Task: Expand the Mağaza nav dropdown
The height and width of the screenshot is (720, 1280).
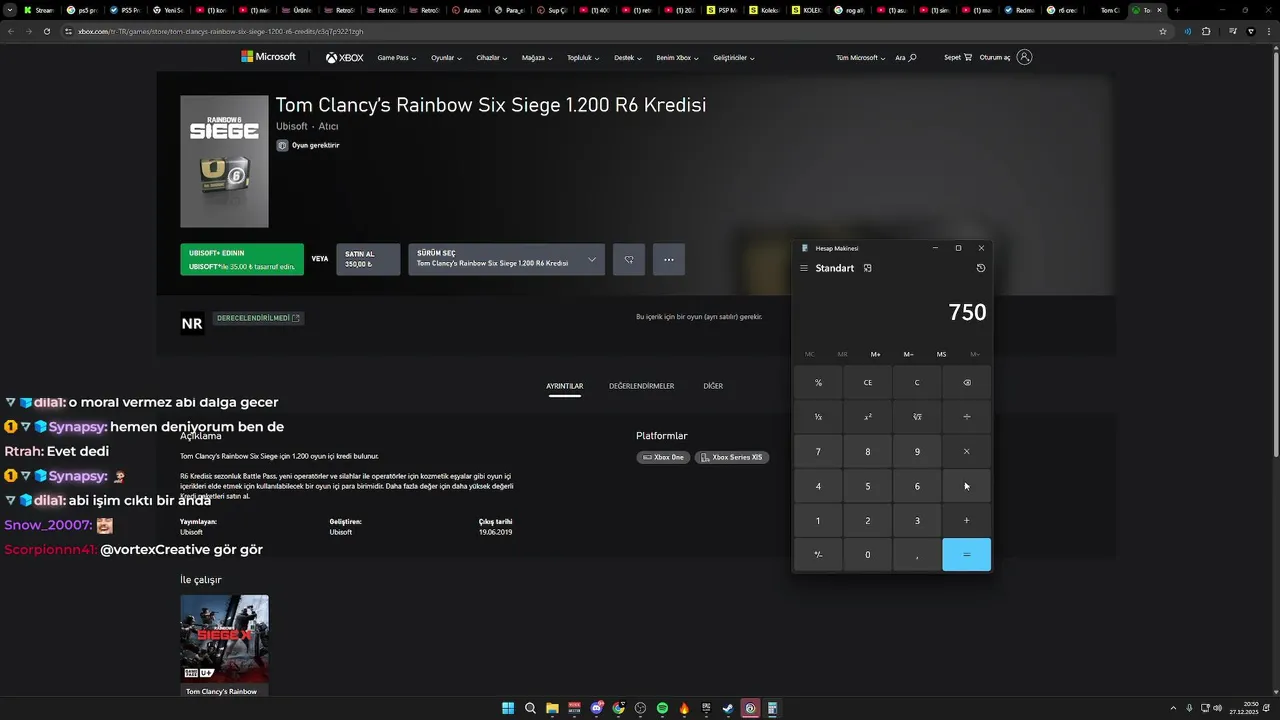Action: [x=536, y=58]
